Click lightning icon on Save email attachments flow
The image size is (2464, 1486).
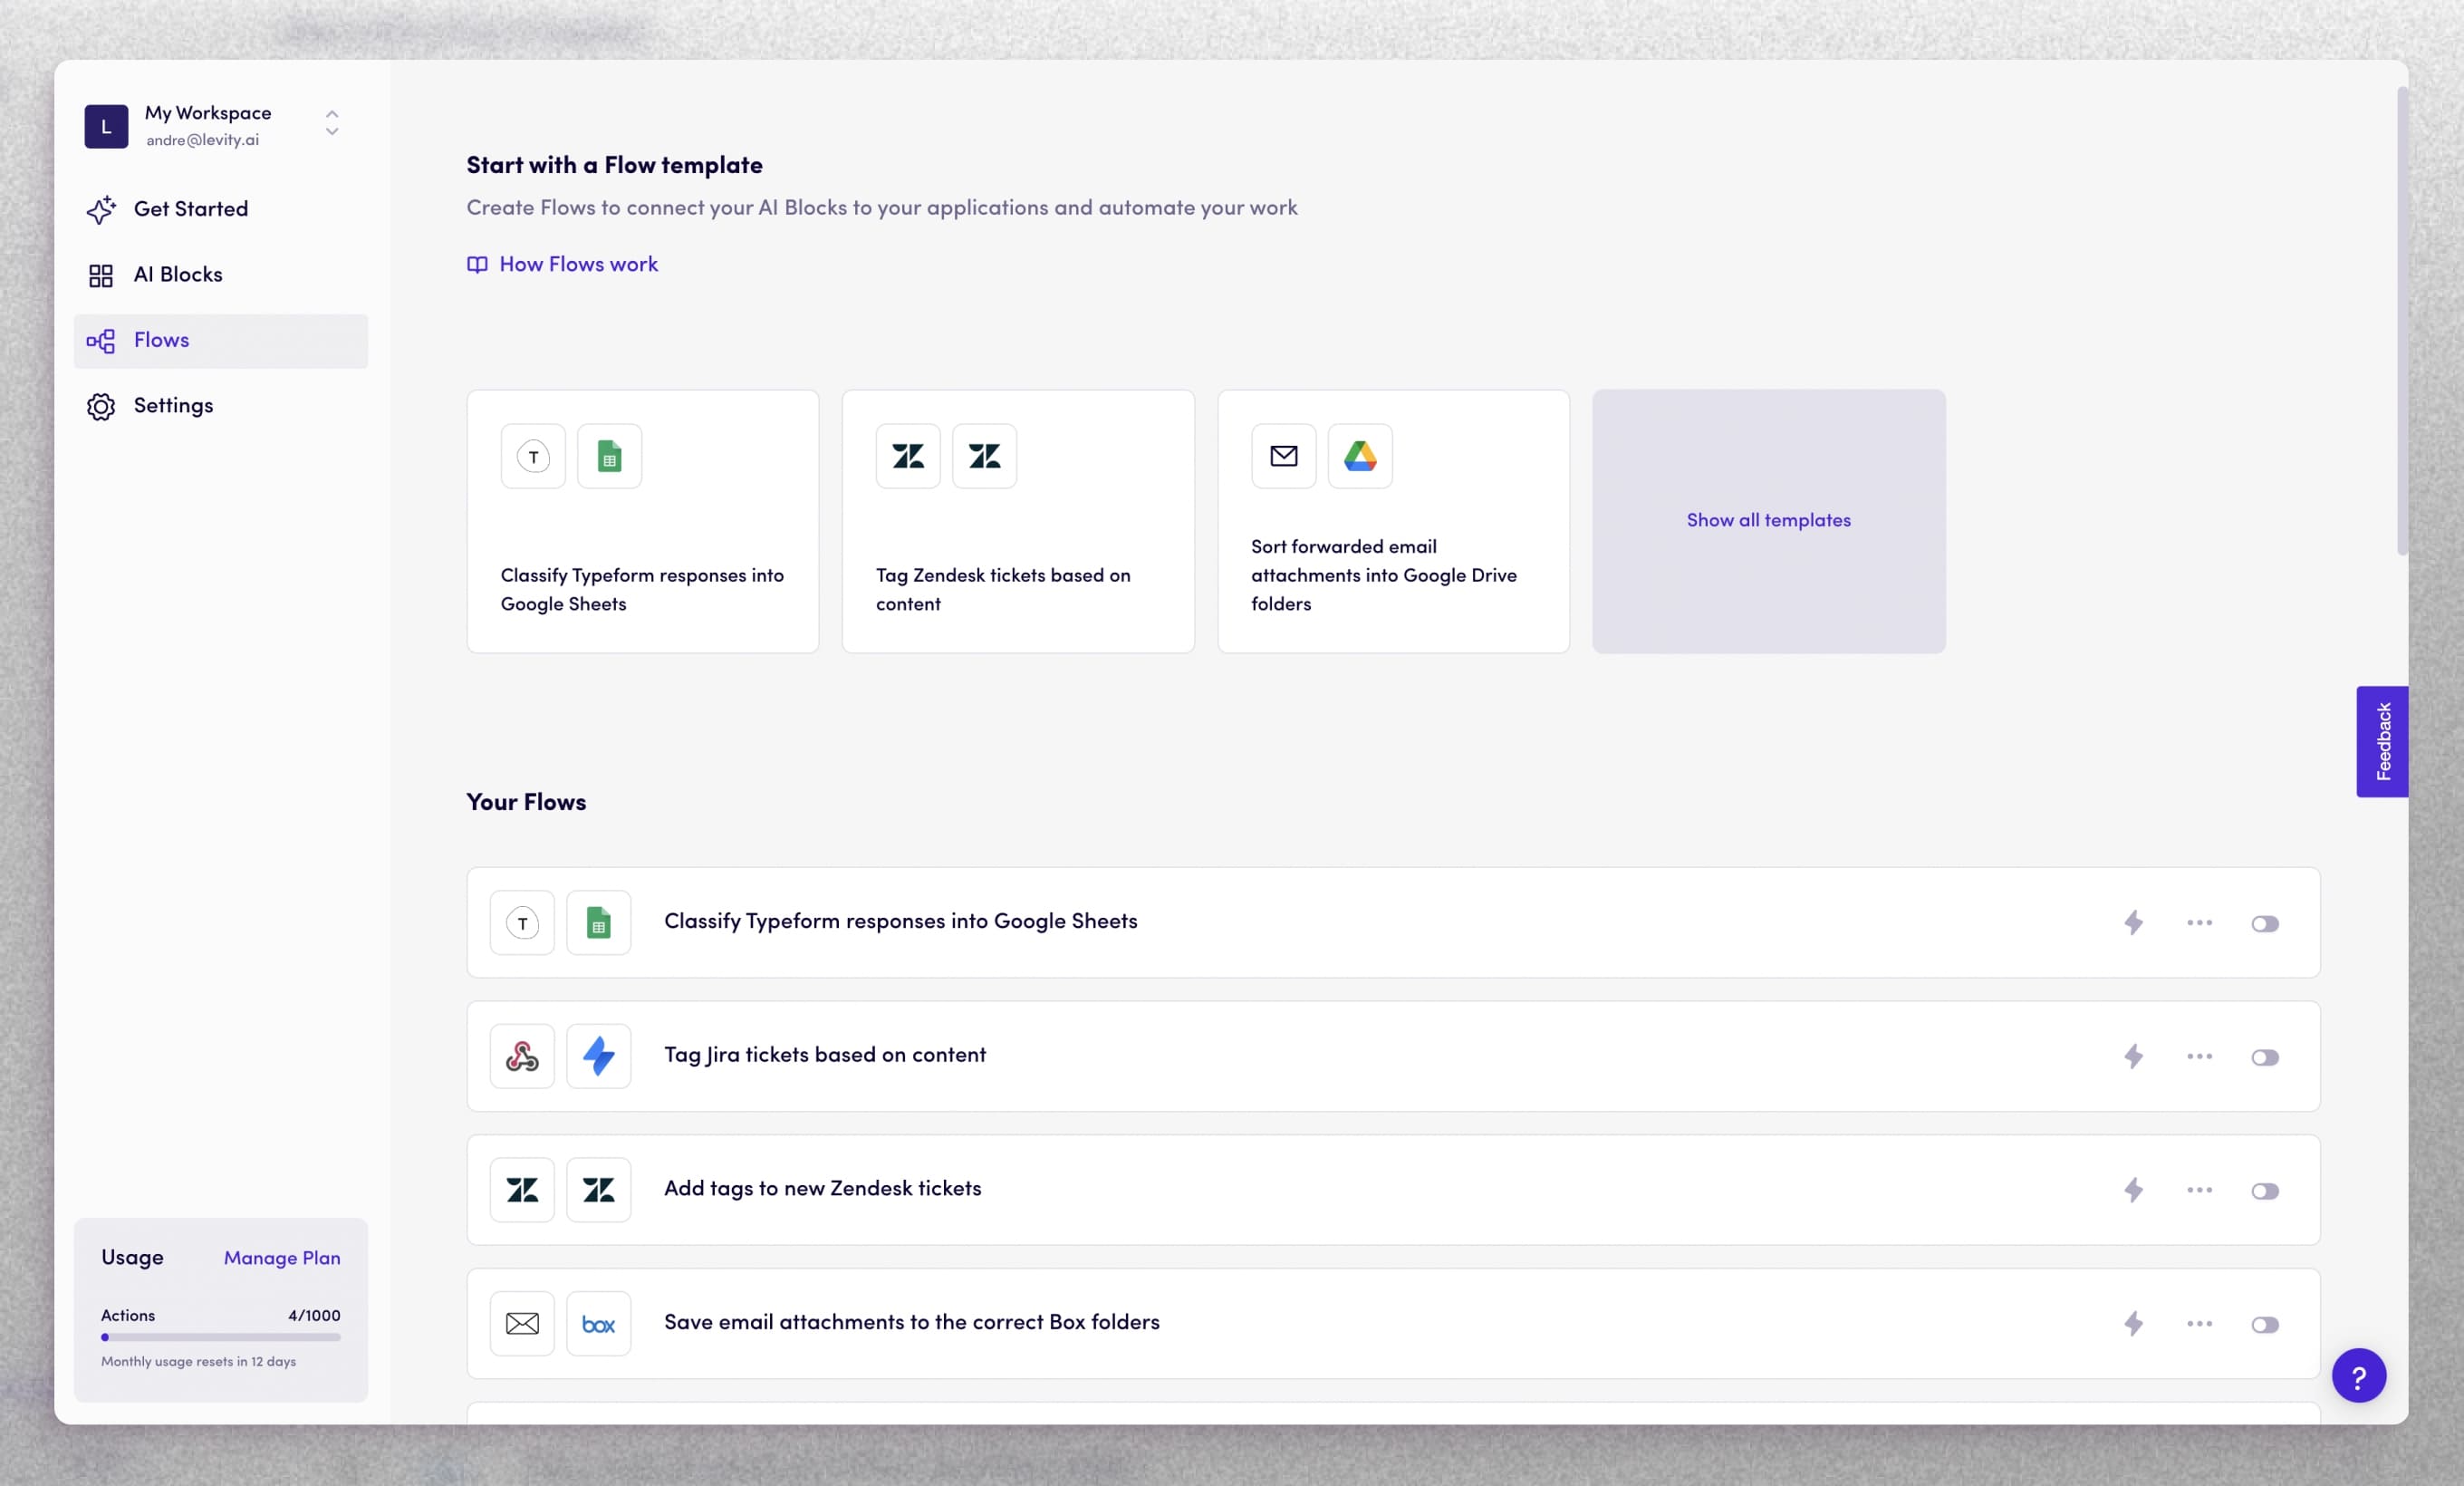click(2133, 1324)
